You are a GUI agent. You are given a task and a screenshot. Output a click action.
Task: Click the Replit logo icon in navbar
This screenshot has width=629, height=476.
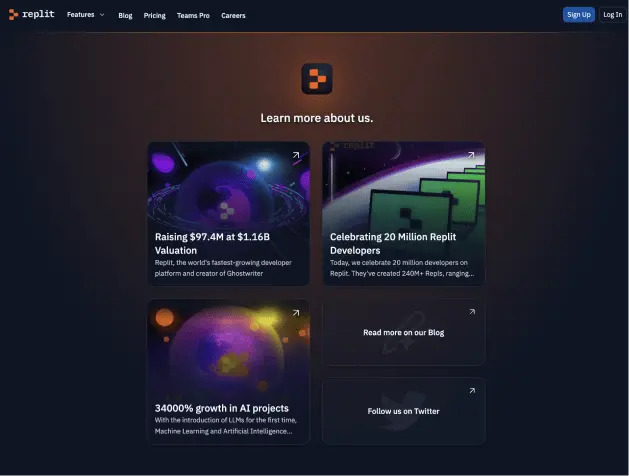coord(13,14)
